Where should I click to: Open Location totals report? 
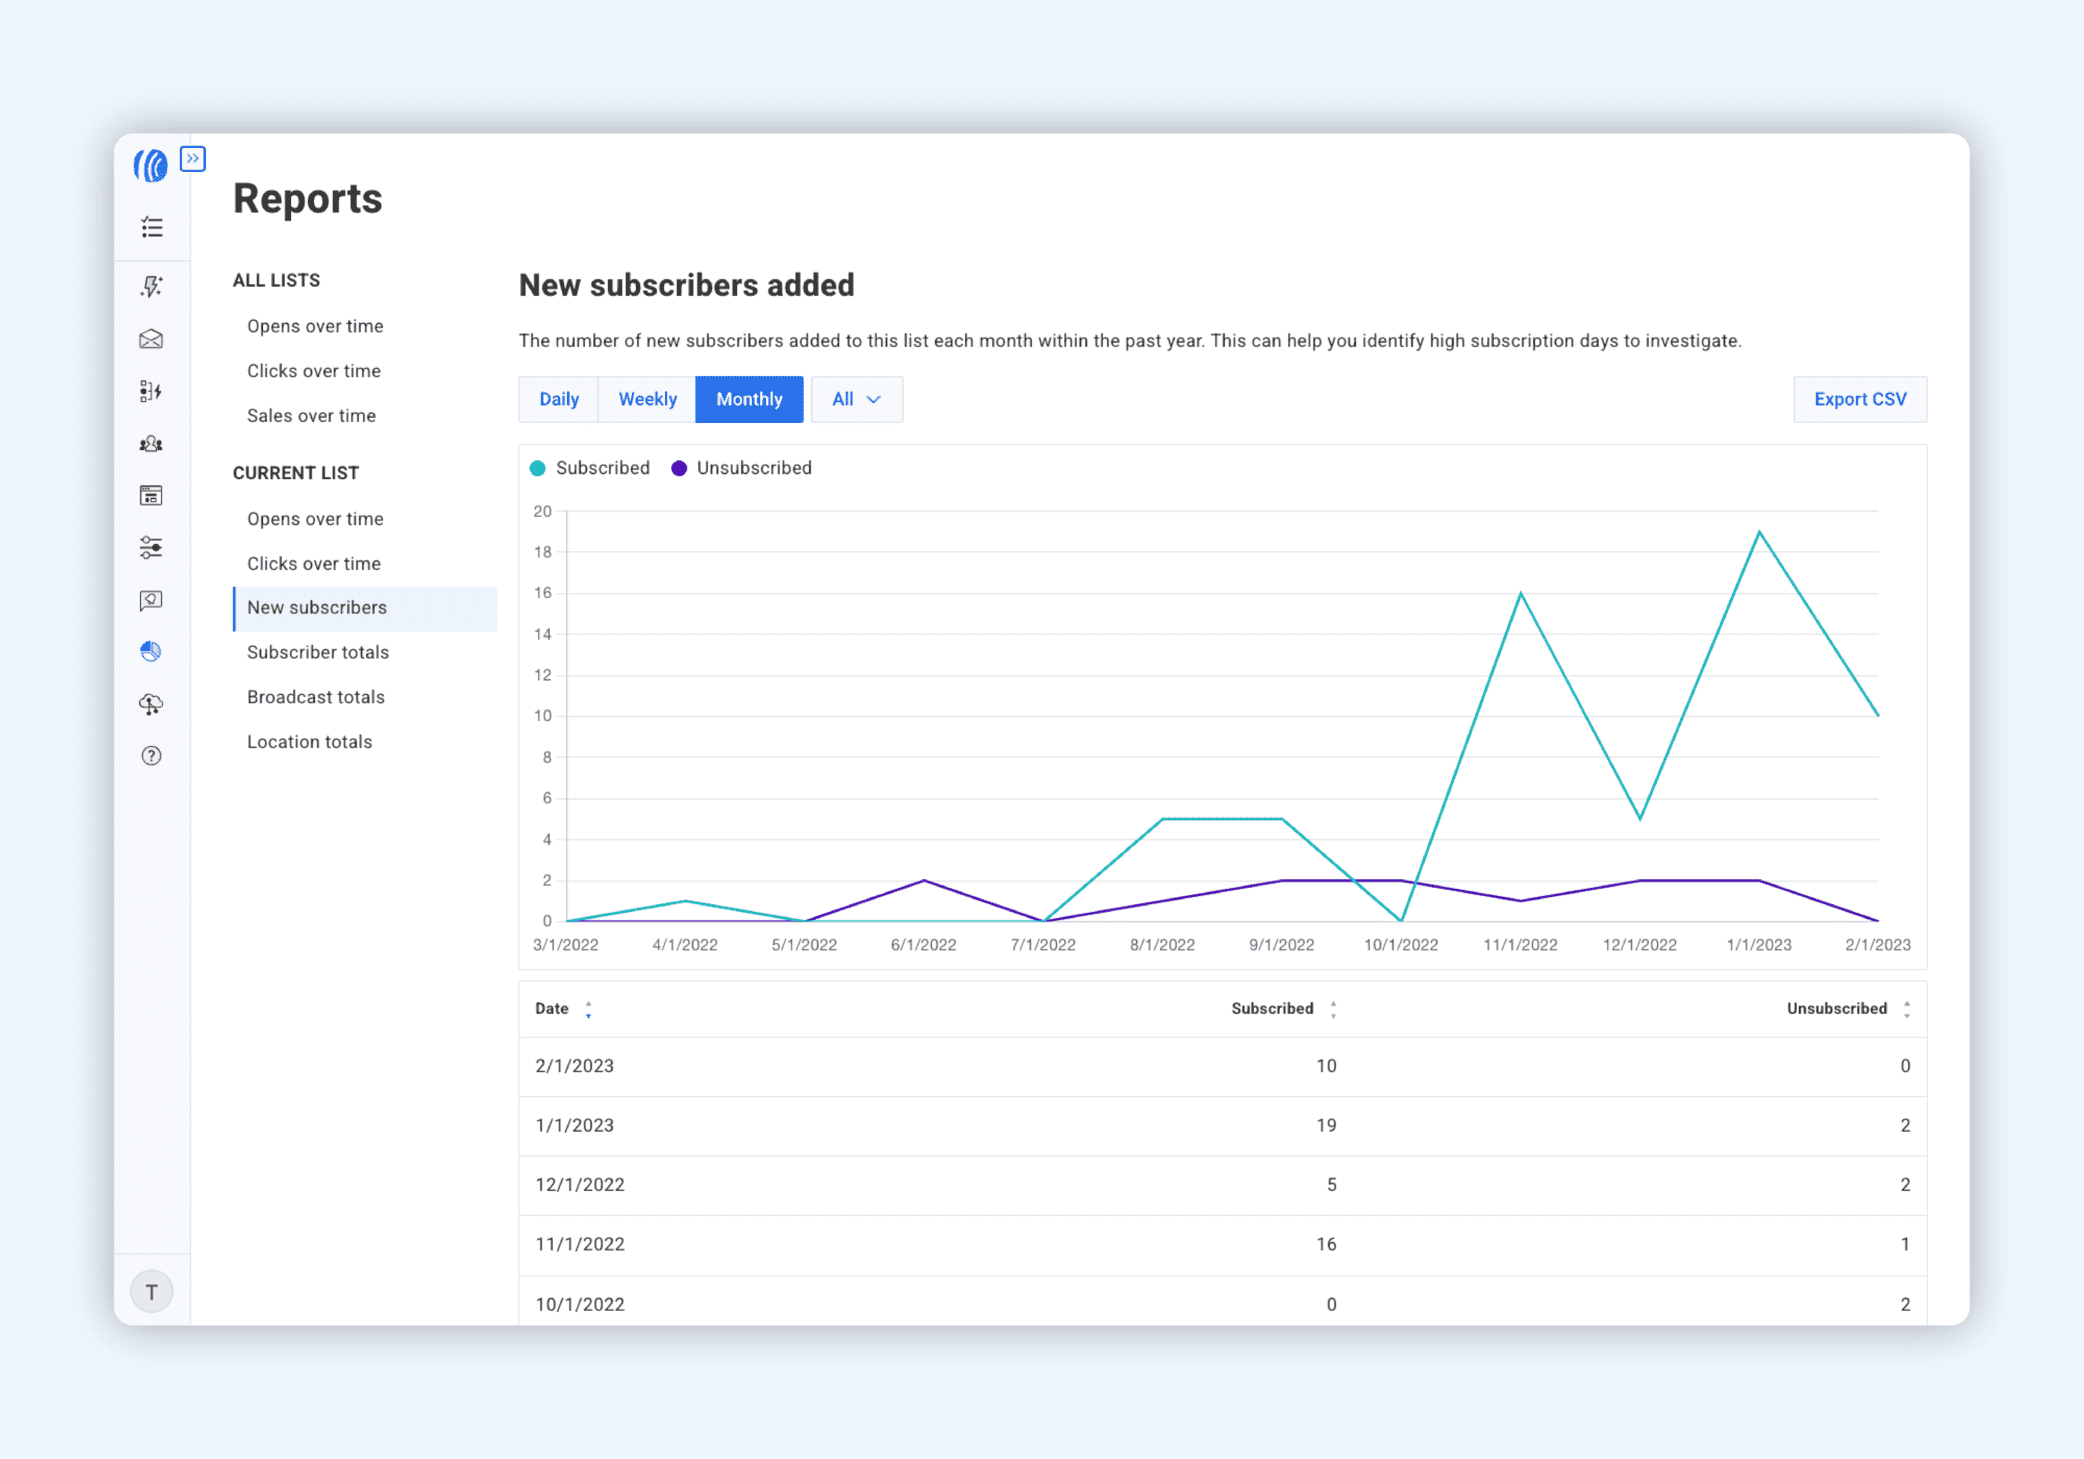[310, 742]
